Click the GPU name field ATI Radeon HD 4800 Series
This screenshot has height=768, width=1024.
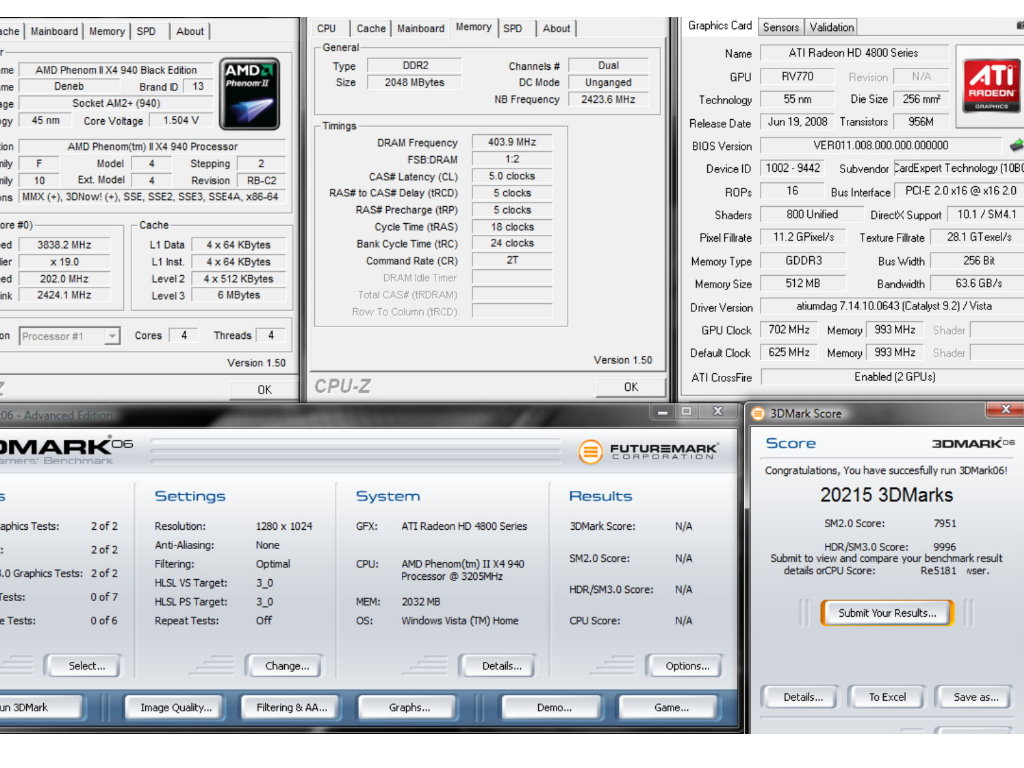click(854, 53)
